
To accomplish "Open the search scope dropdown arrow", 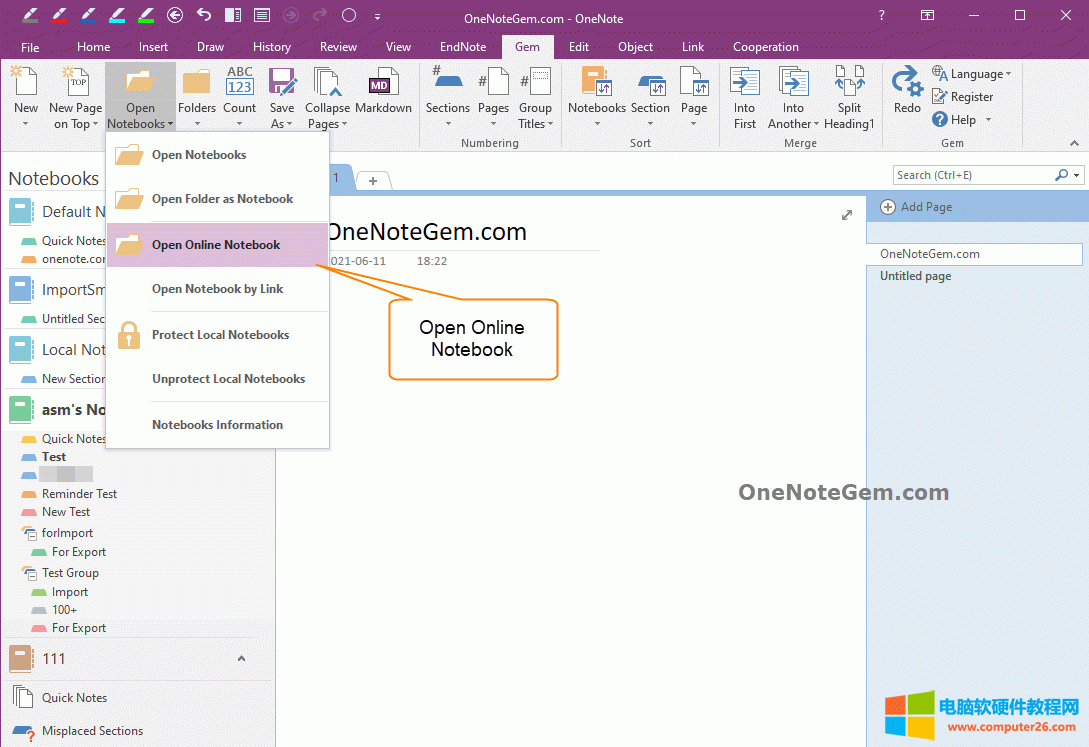I will point(1074,174).
